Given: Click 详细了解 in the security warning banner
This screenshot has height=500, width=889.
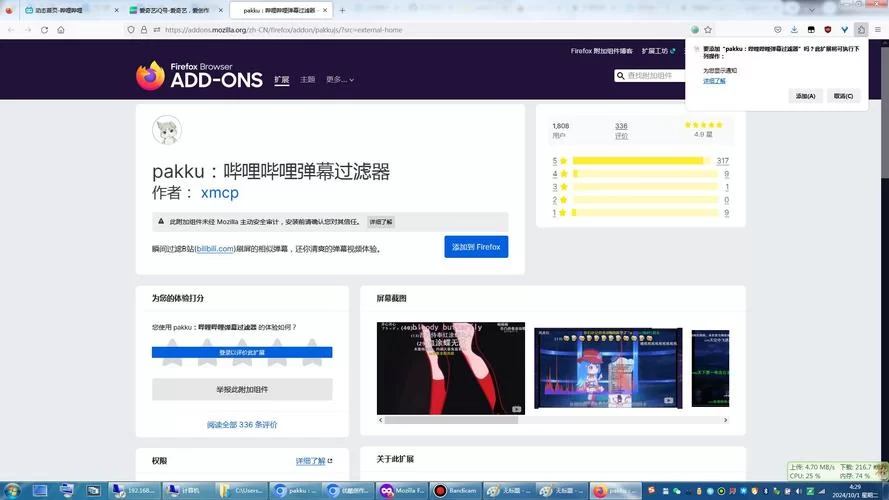Looking at the screenshot, I should [380, 222].
